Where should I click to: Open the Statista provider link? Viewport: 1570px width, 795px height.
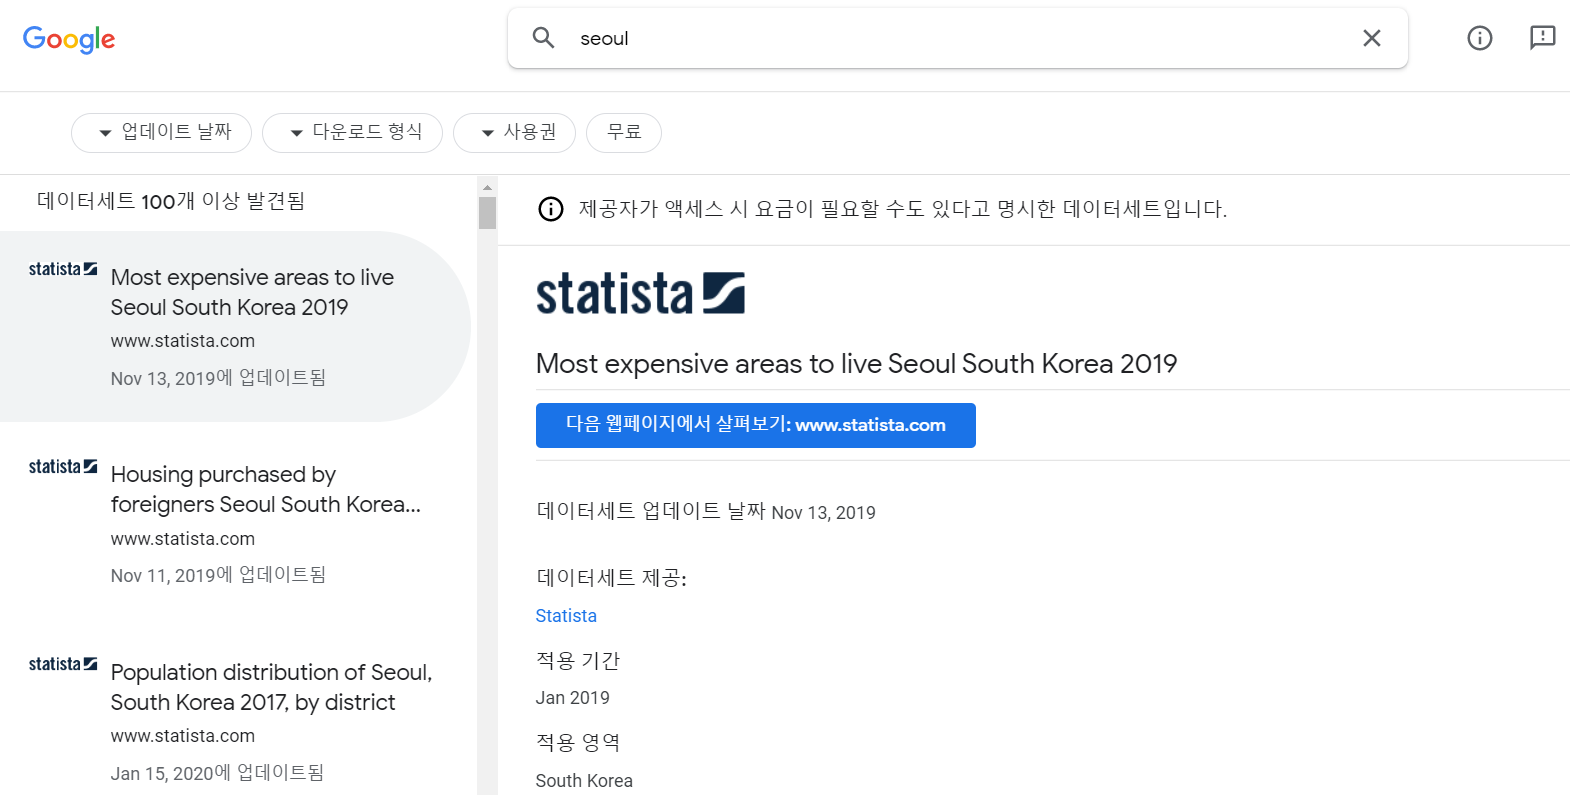[566, 616]
